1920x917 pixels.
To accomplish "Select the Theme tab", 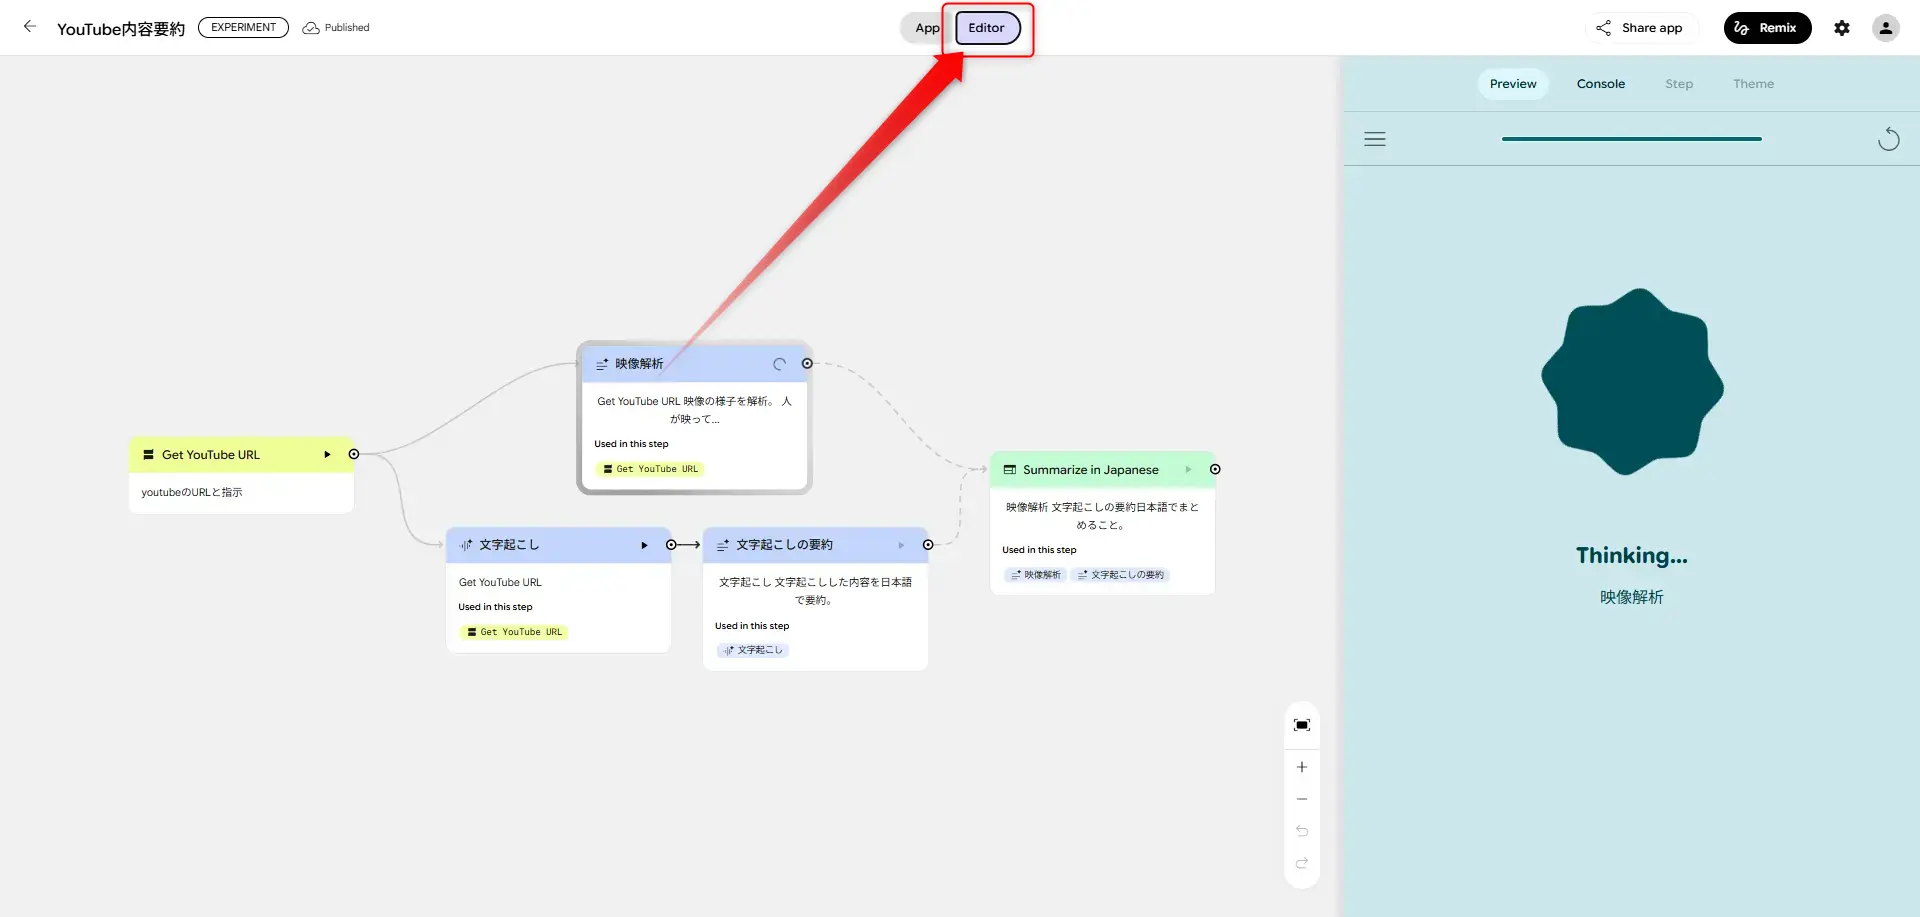I will pos(1753,84).
